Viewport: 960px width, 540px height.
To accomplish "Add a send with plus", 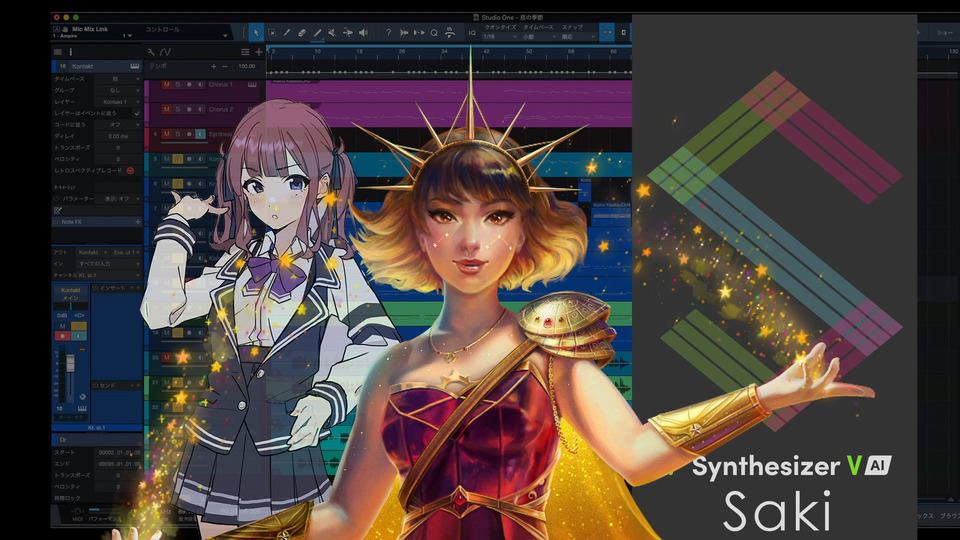I will [x=138, y=385].
